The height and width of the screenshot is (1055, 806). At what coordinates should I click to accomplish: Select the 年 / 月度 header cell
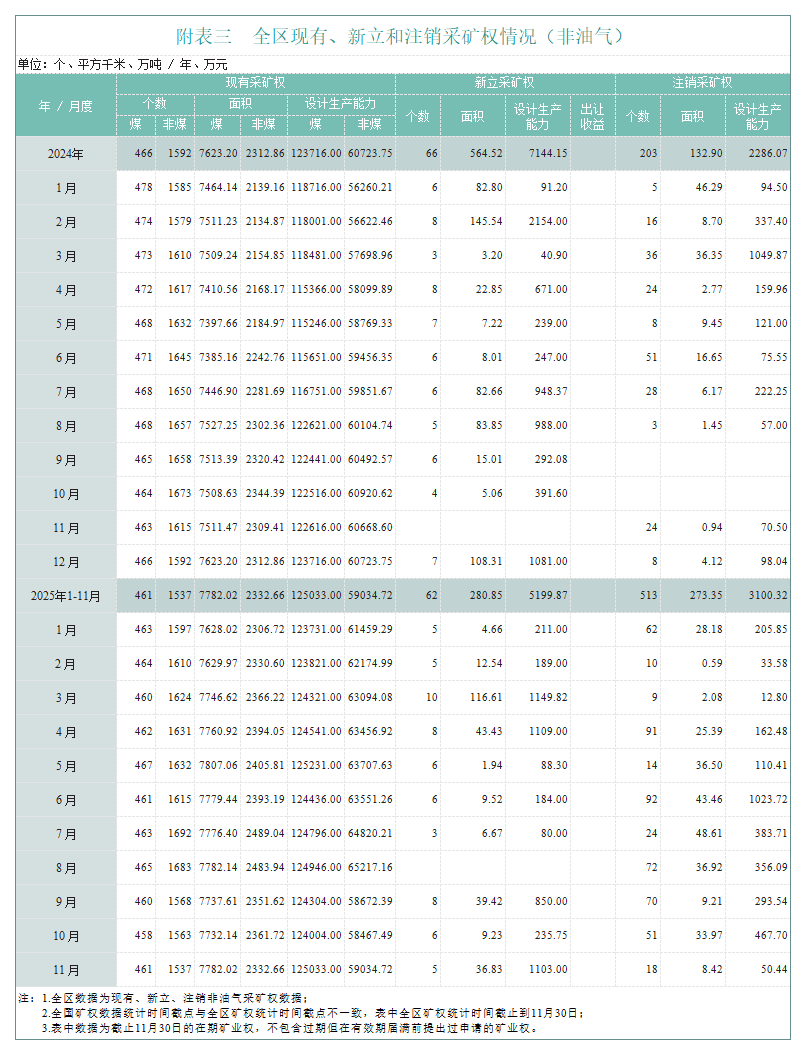66,105
